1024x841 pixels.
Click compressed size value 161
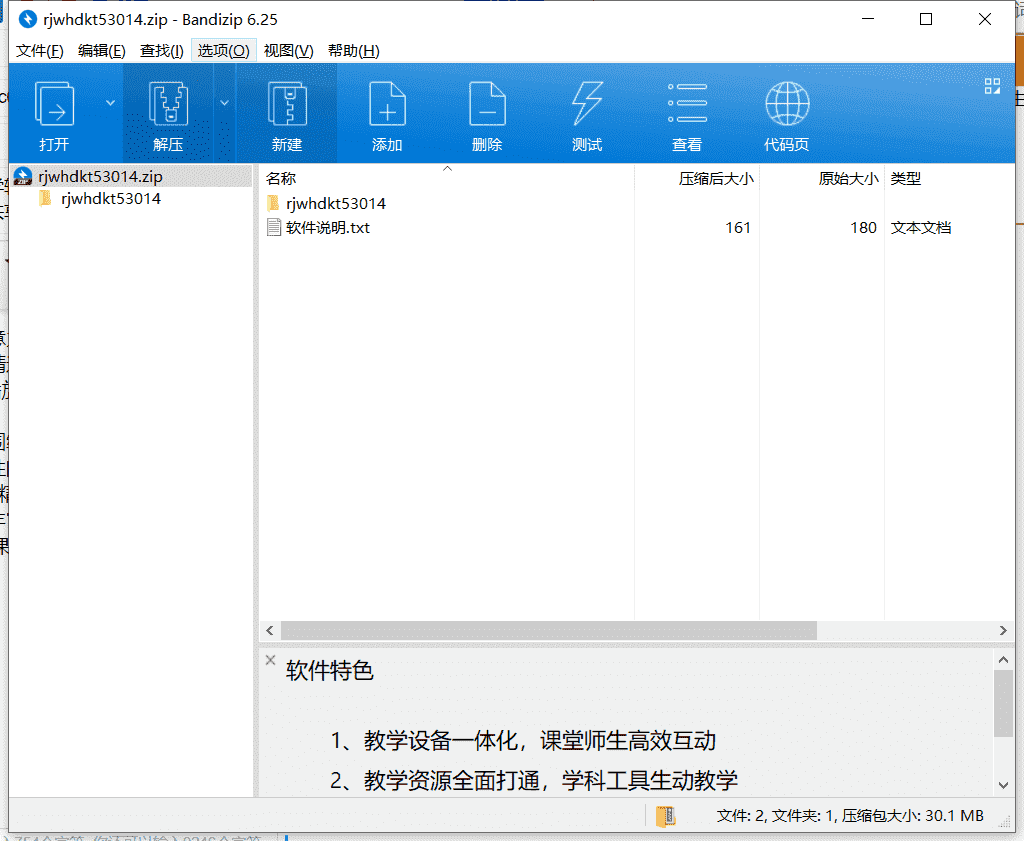pyautogui.click(x=738, y=227)
